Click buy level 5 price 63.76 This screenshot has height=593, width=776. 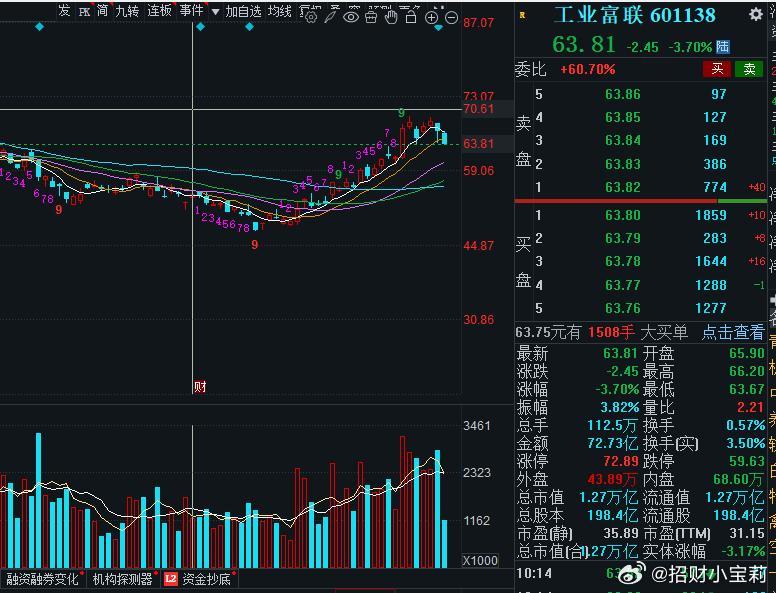(x=623, y=308)
